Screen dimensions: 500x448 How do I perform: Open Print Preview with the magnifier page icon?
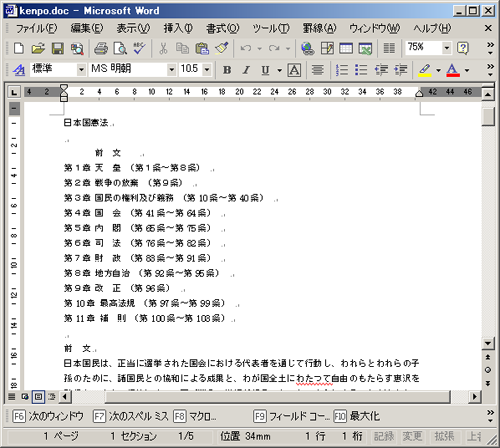pos(120,48)
